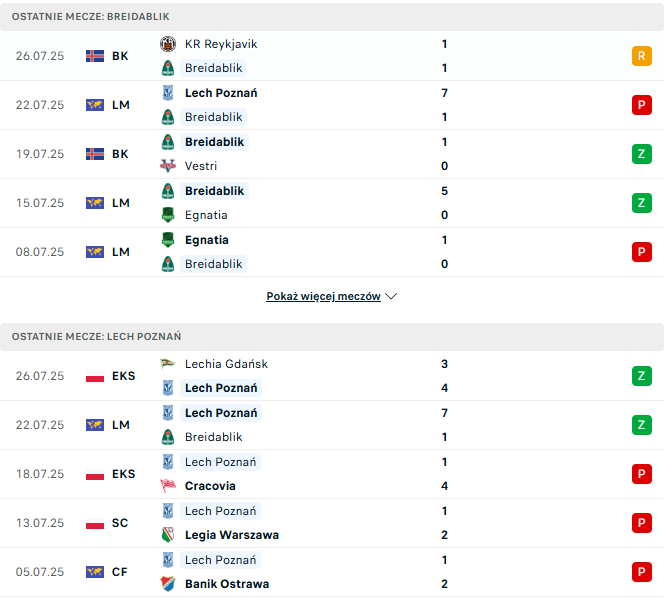This screenshot has width=667, height=601.
Task: Click Iceland flag on 26.07.25 BK match
Action: (95, 56)
